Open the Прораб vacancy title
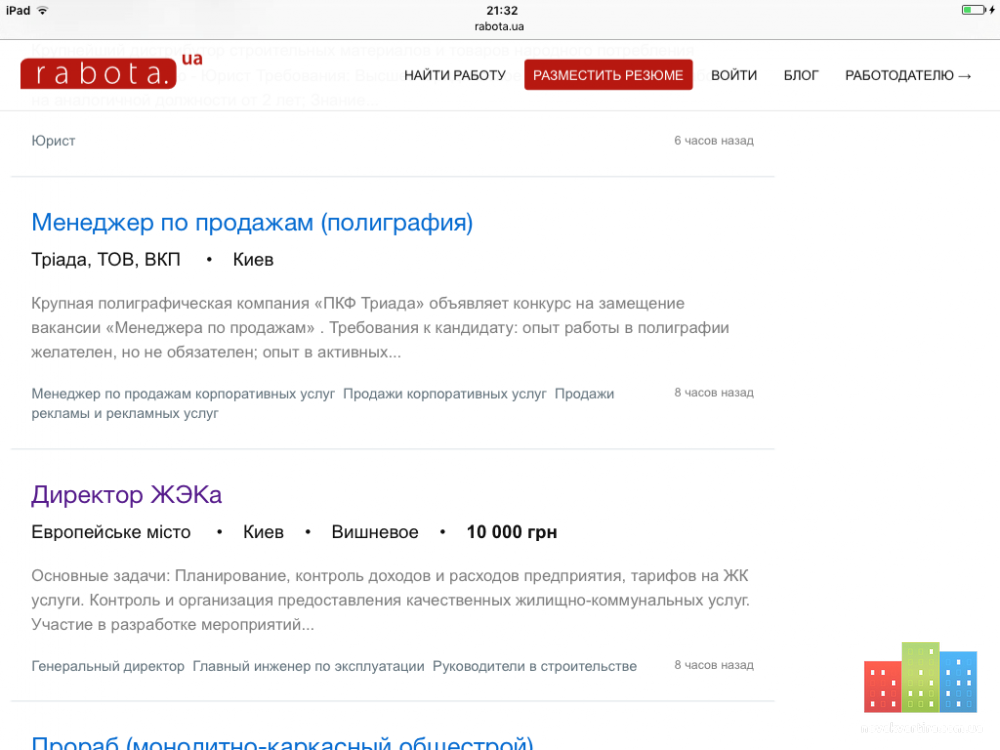 pyautogui.click(x=283, y=742)
